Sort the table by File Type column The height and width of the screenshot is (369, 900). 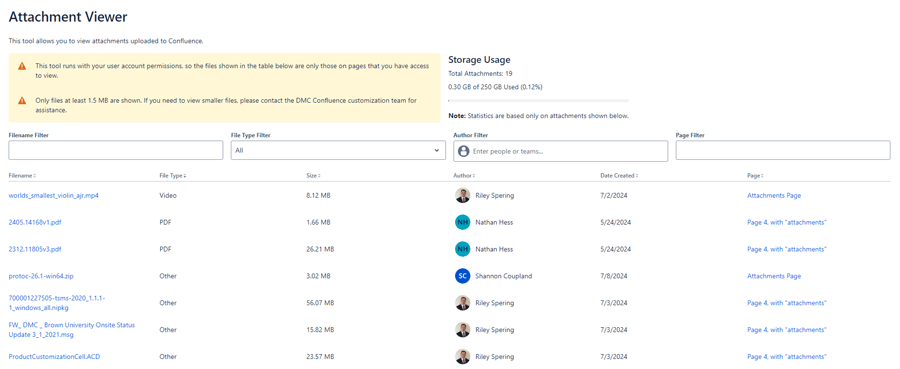(x=173, y=176)
